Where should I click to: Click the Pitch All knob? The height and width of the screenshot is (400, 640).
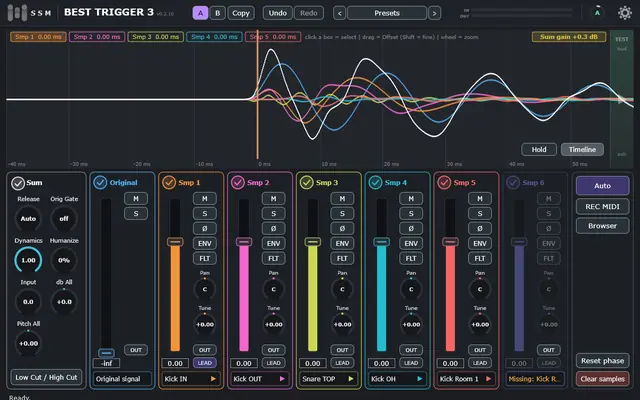coord(28,343)
